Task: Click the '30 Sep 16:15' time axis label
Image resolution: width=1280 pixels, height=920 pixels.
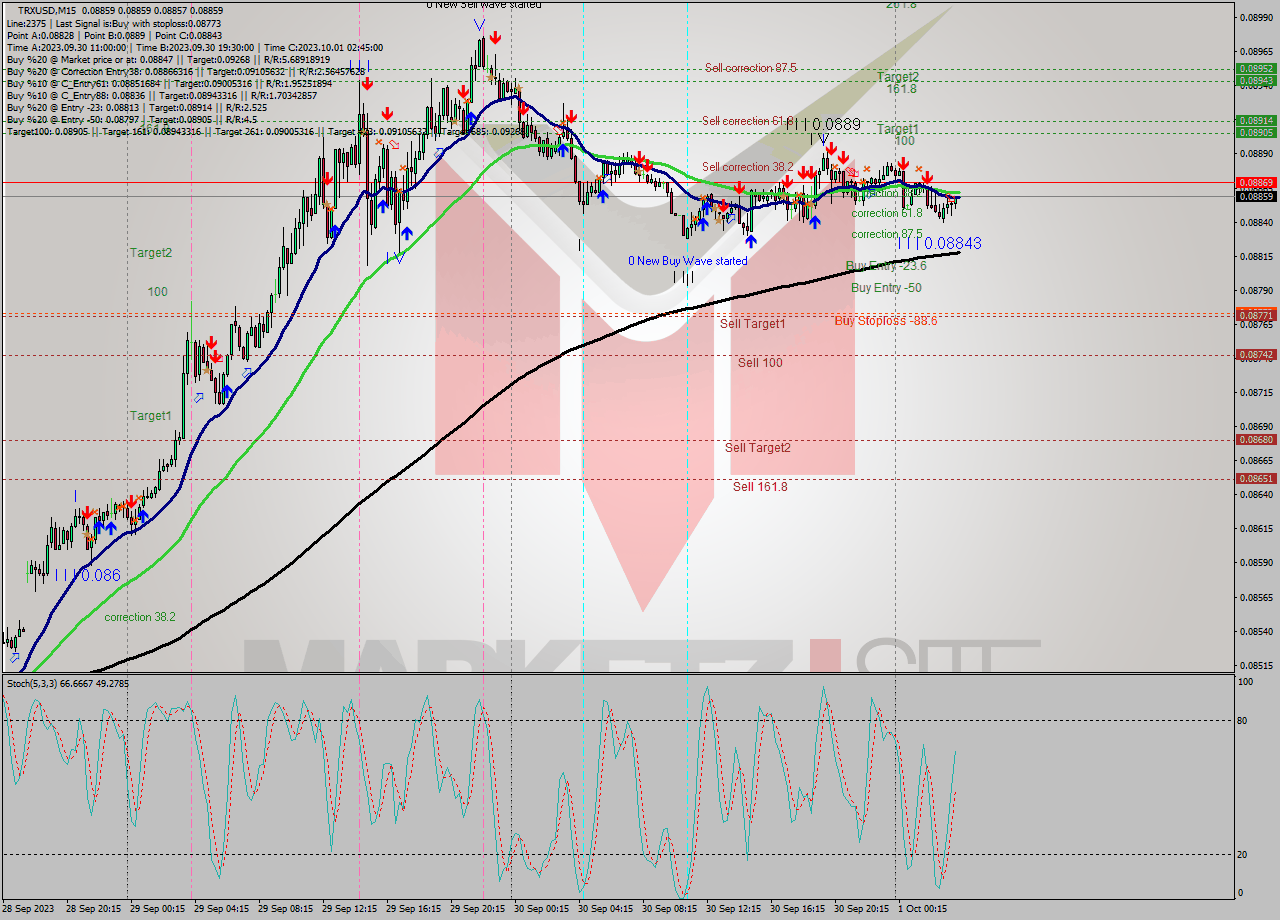Action: 797,909
